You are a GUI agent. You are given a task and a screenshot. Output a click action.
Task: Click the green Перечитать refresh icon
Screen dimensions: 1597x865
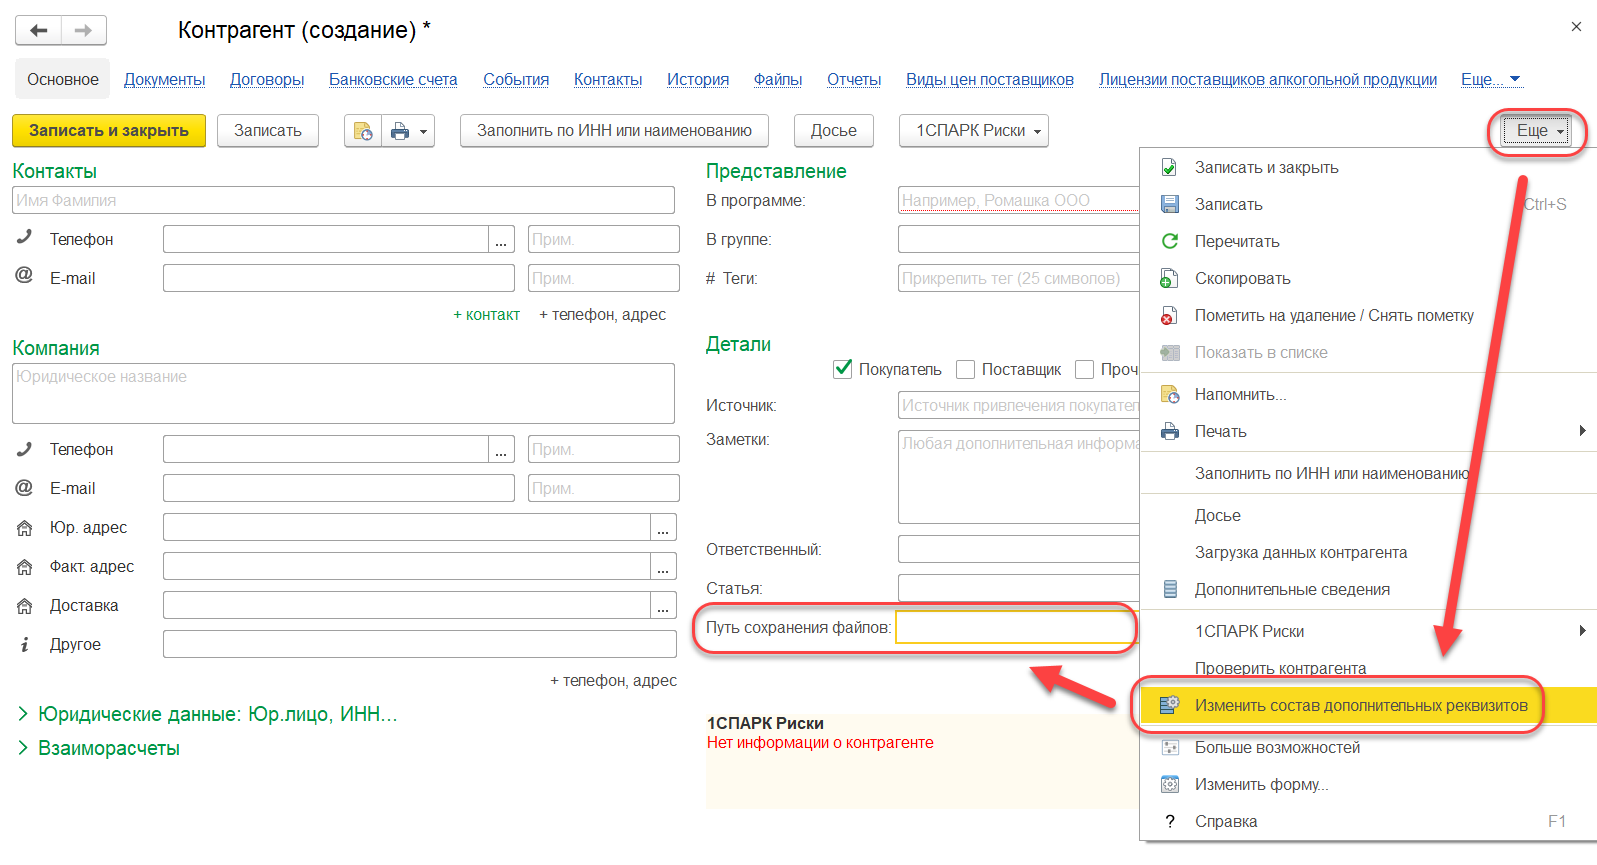(x=1169, y=241)
